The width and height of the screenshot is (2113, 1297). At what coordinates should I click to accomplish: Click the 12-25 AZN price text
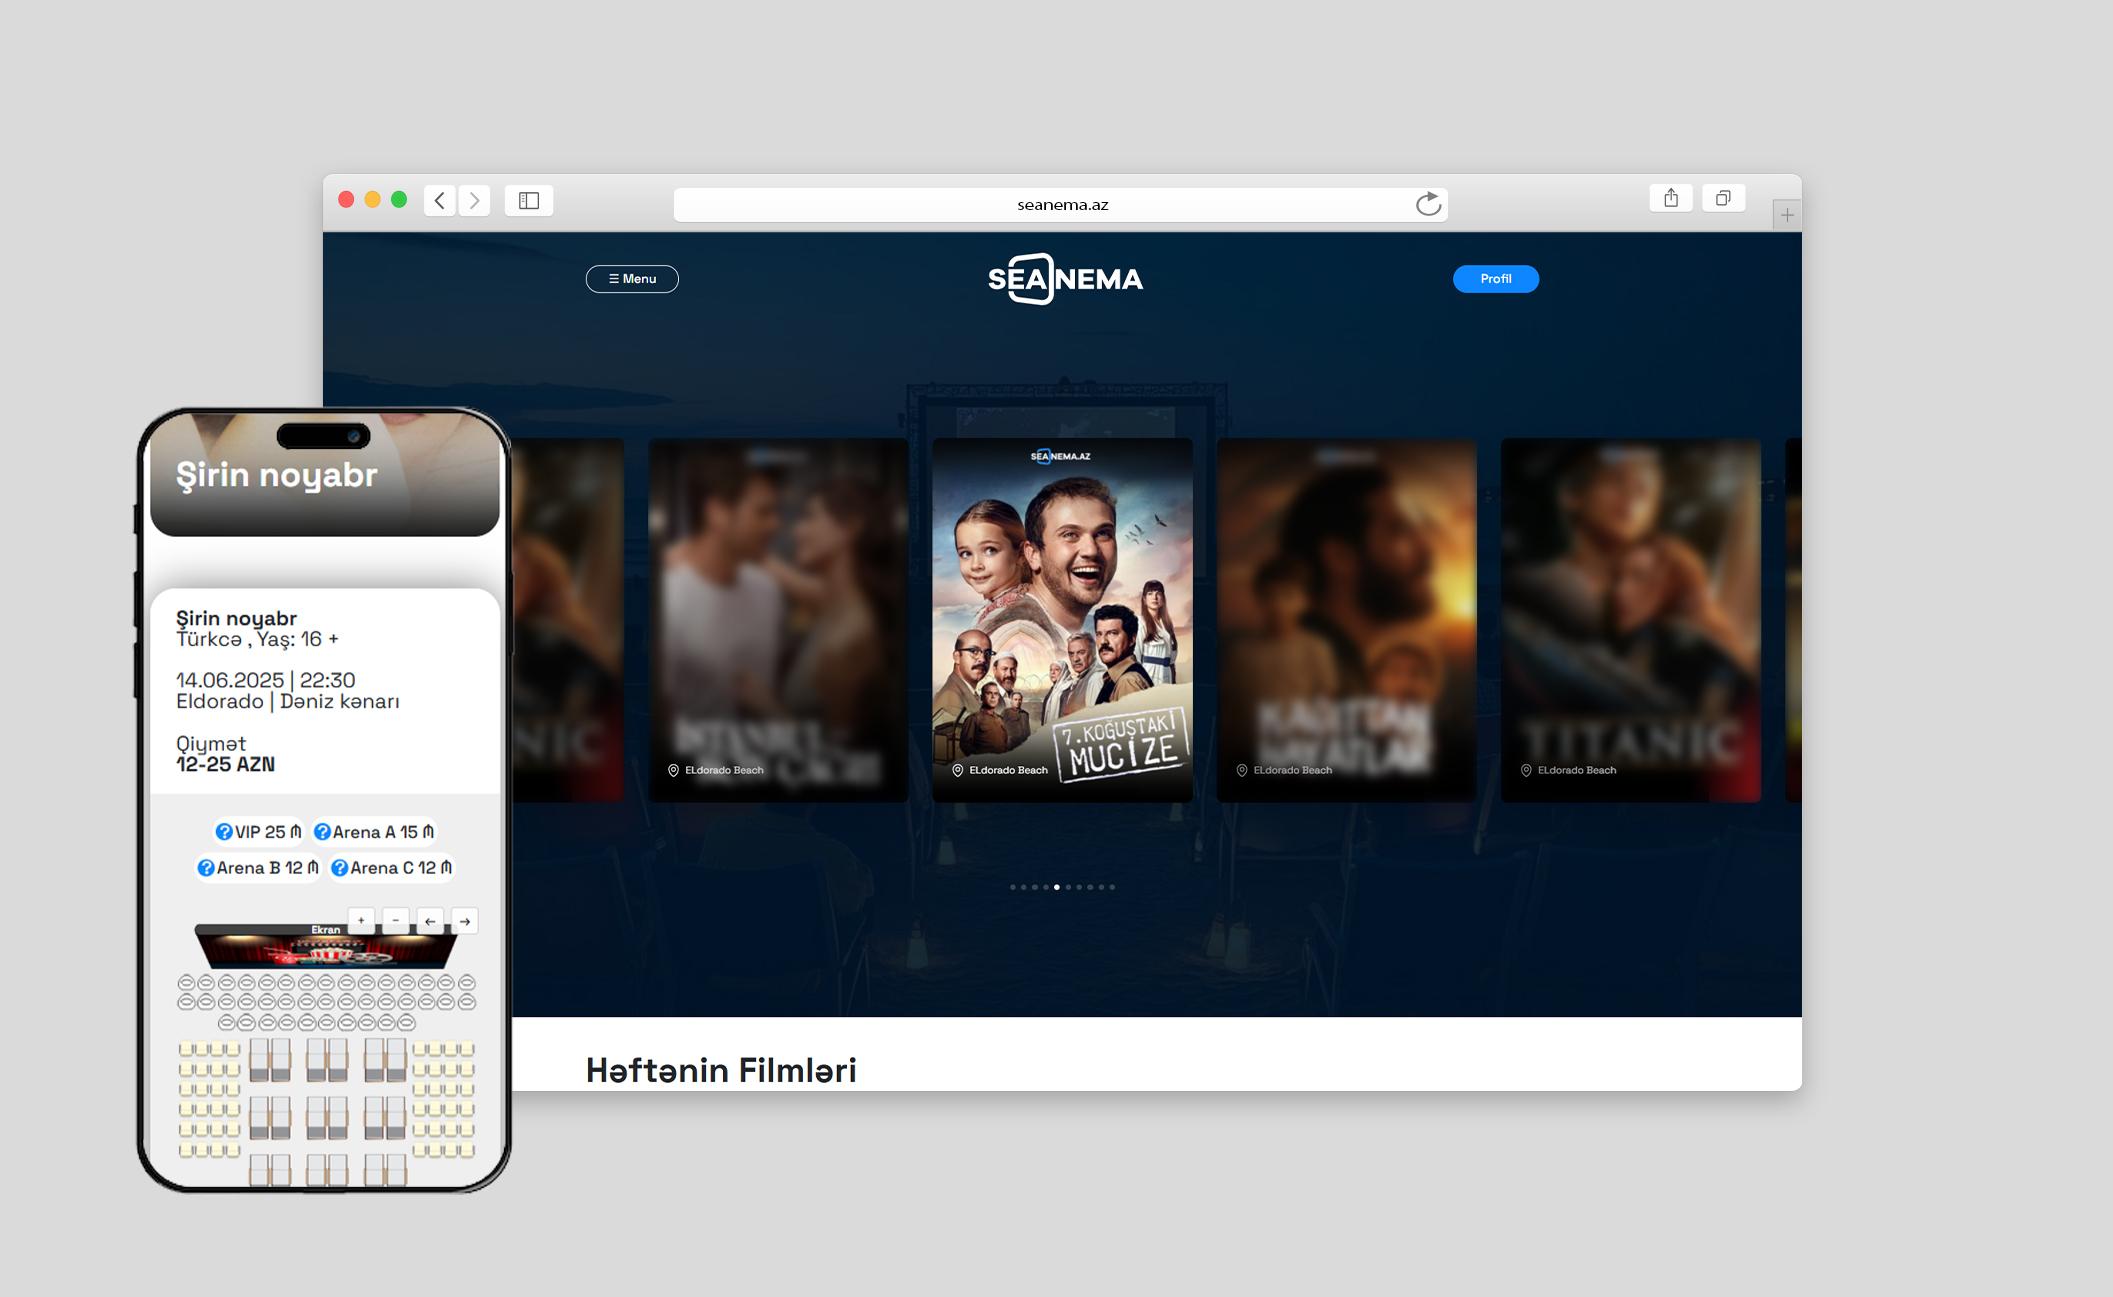coord(225,764)
